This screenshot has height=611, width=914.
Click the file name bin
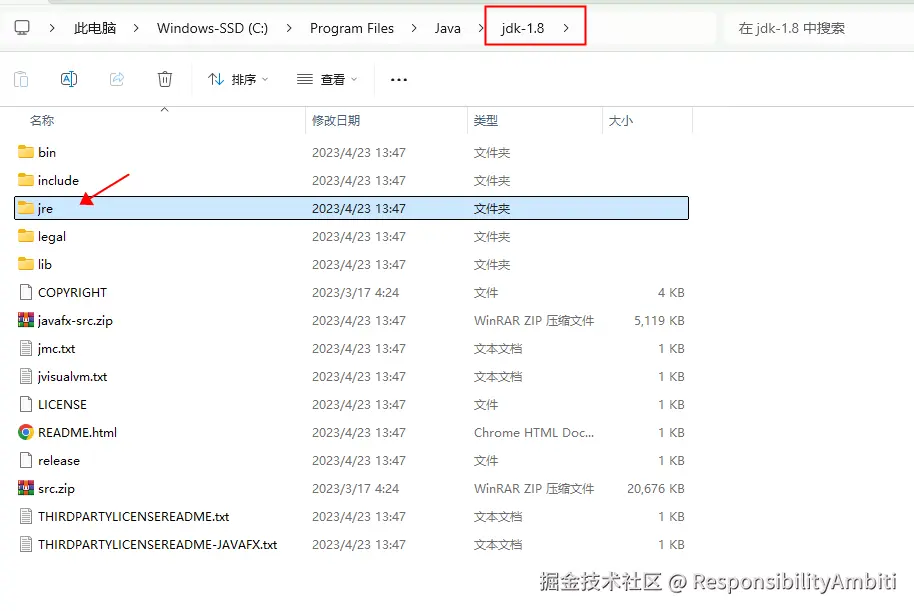tap(47, 152)
